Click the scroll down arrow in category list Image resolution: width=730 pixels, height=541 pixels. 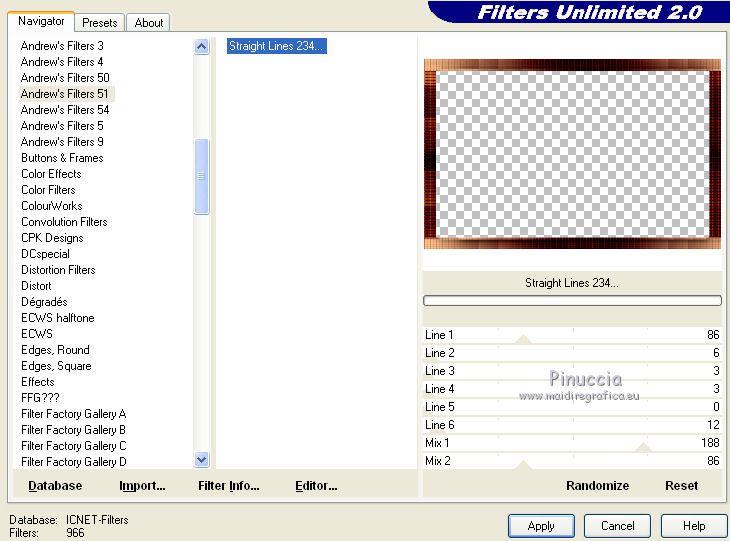pos(201,460)
